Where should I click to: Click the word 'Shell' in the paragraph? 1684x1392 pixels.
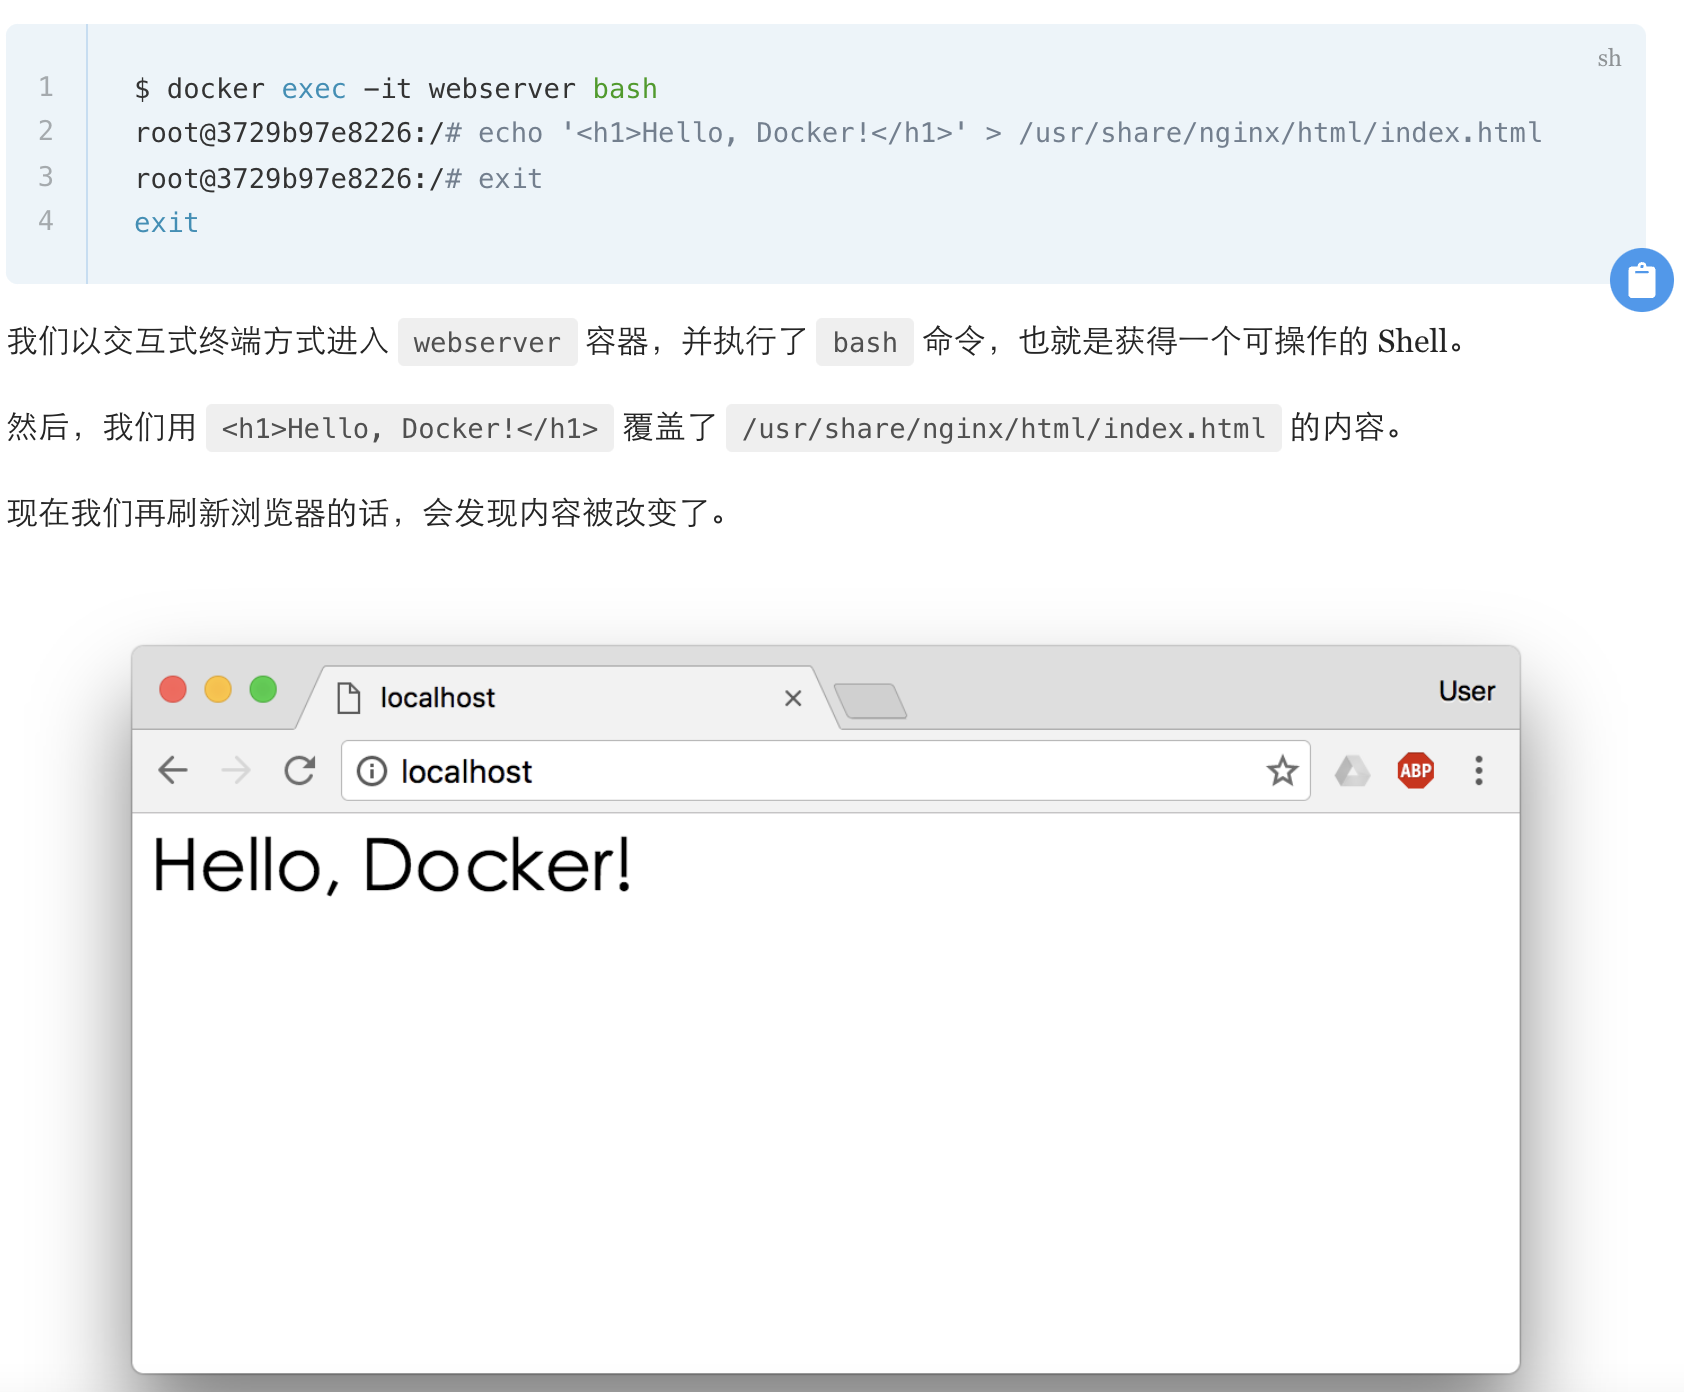[x=1412, y=341]
